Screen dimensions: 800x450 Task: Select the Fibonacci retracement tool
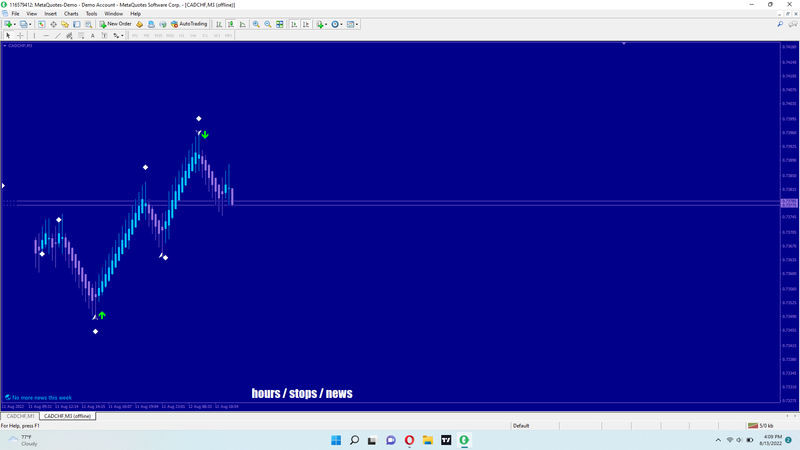tap(81, 35)
